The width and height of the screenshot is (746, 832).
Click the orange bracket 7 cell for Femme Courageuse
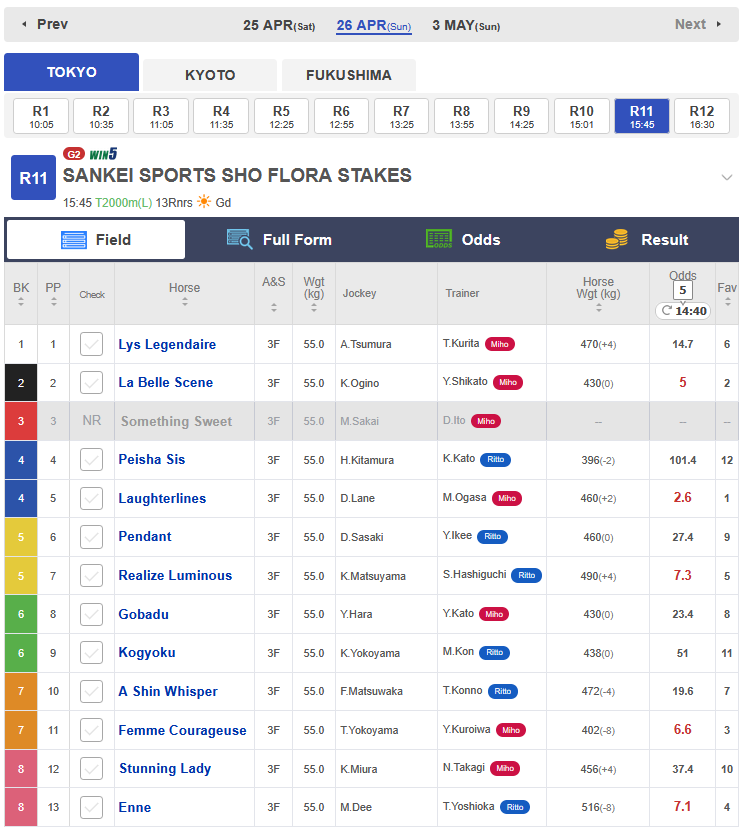[21, 730]
